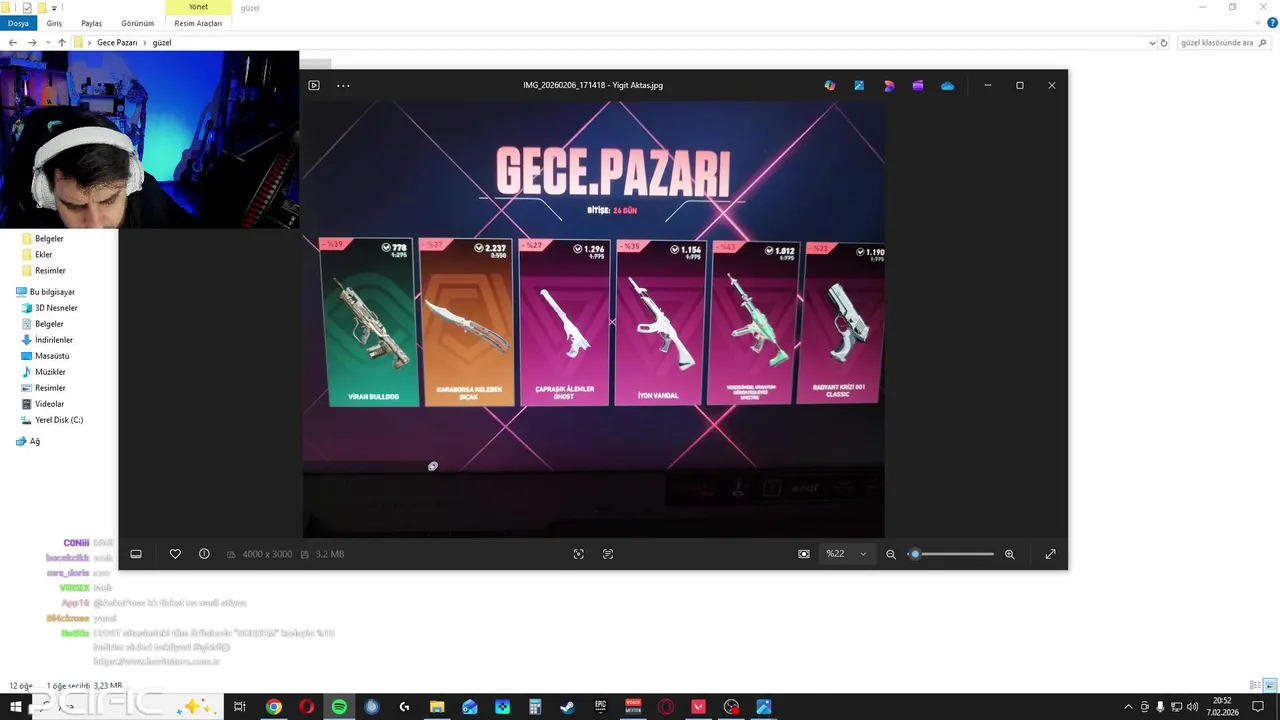Mark photo as favorite with heart icon
Image resolution: width=1280 pixels, height=720 pixels.
[175, 554]
